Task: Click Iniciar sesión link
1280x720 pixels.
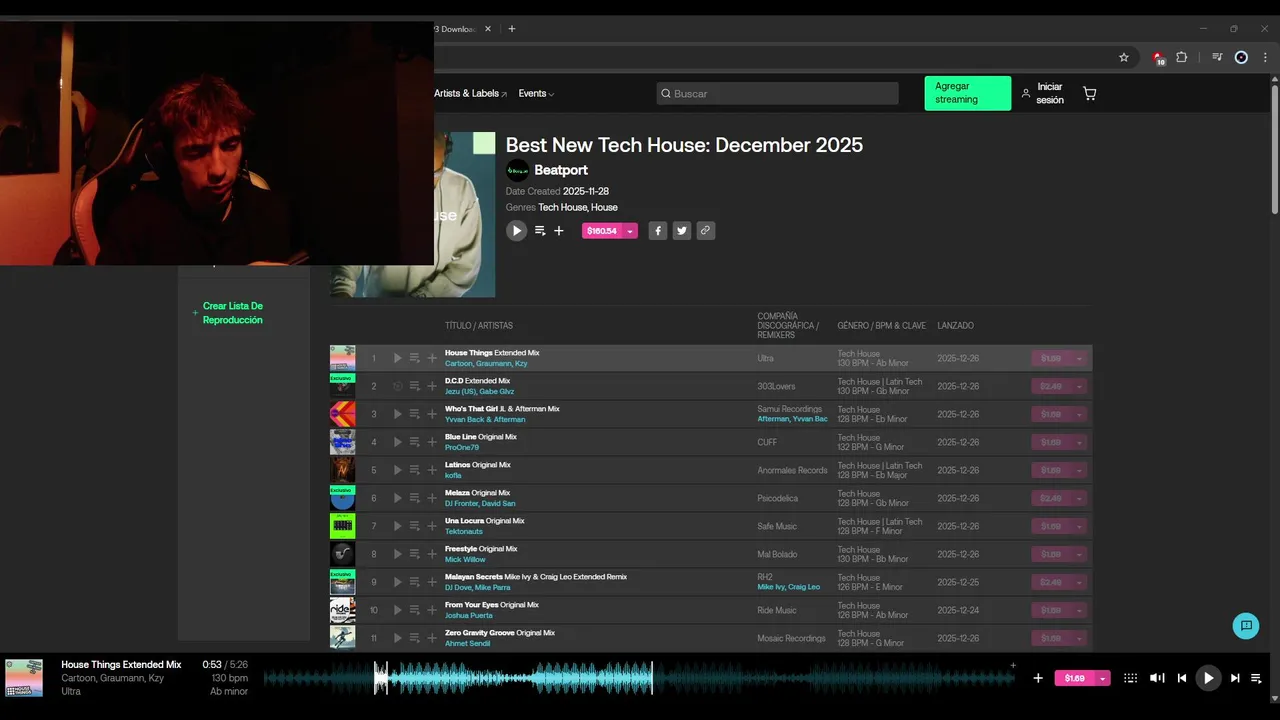Action: (1042, 94)
